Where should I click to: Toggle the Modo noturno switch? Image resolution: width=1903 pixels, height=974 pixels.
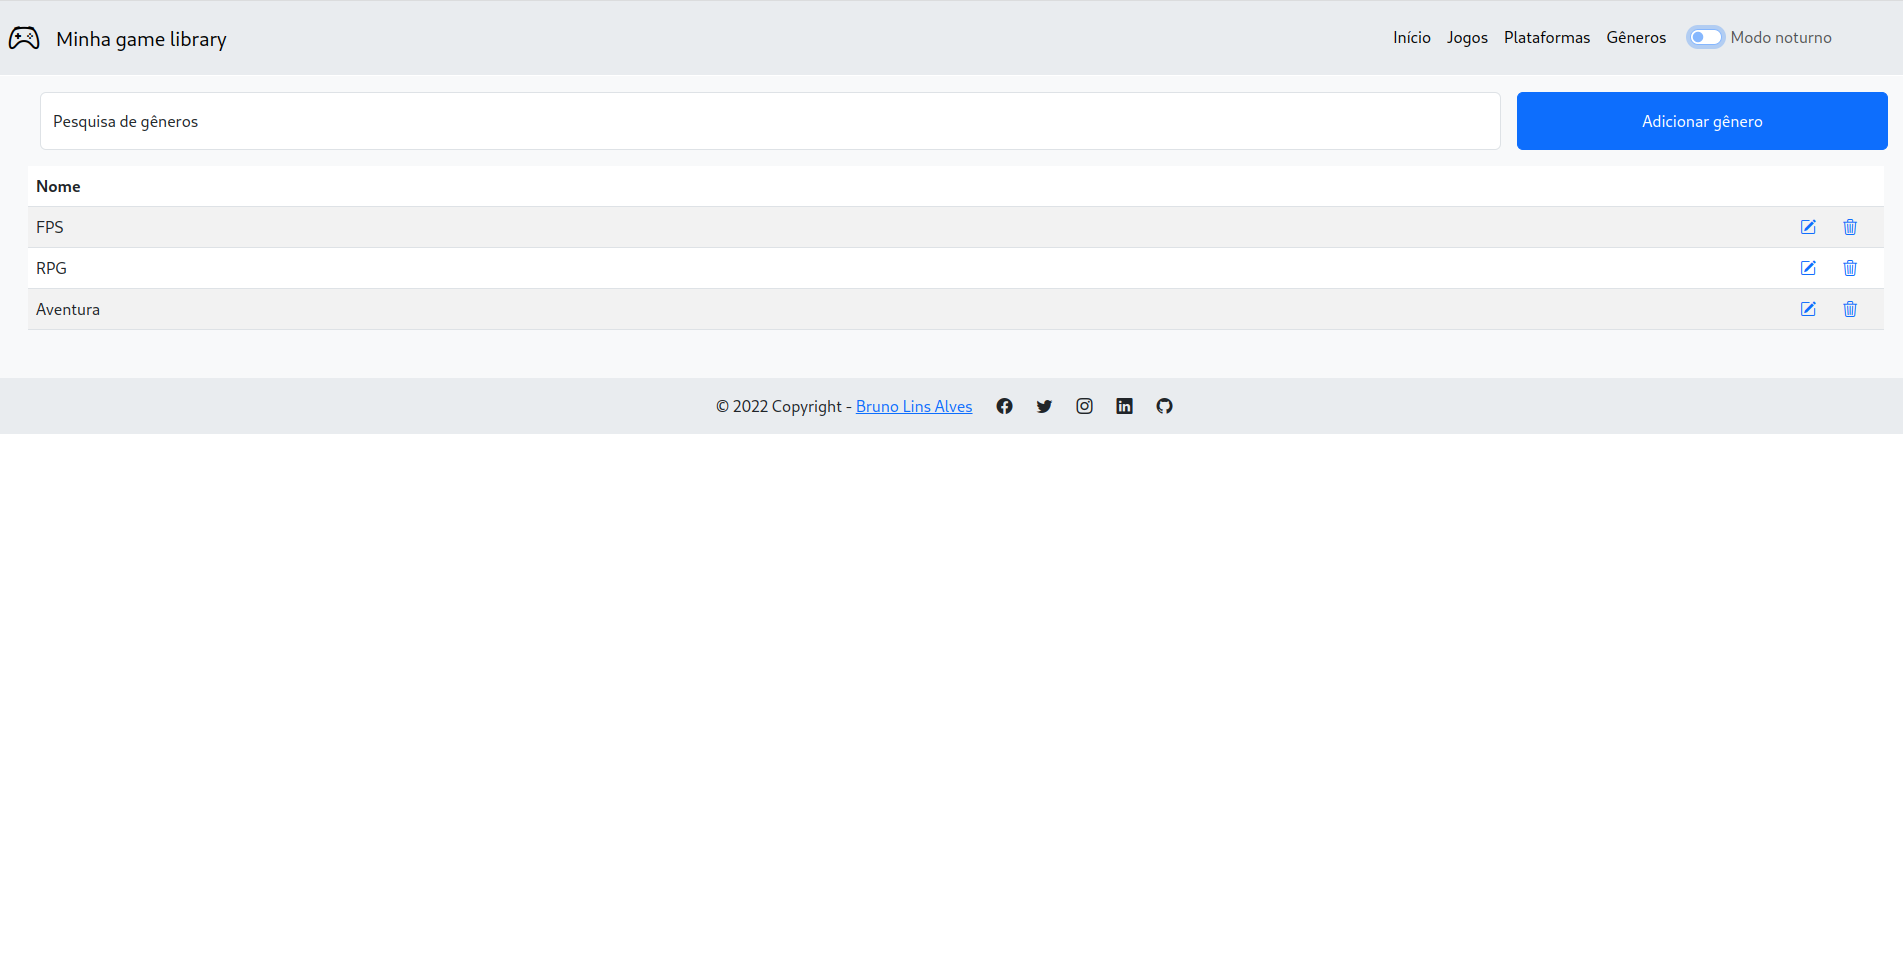click(x=1705, y=37)
